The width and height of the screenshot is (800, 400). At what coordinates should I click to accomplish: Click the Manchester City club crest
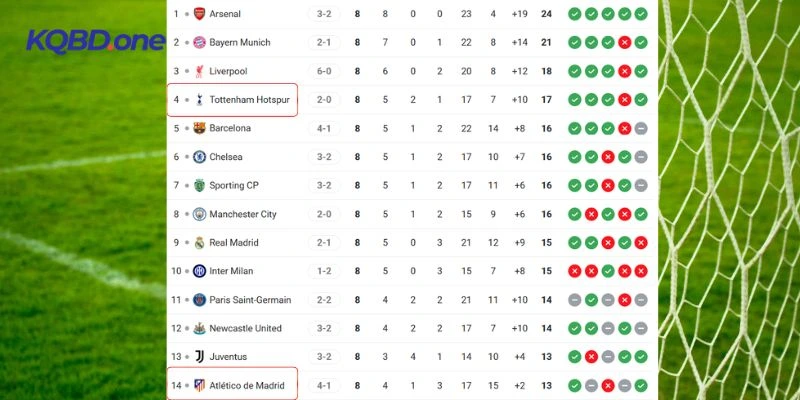(x=199, y=214)
